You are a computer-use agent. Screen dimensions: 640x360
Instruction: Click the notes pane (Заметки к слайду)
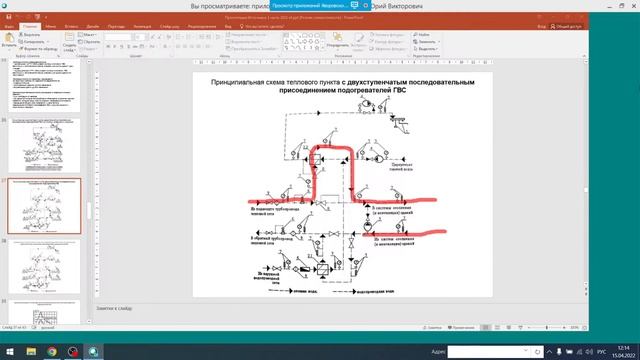[339, 309]
